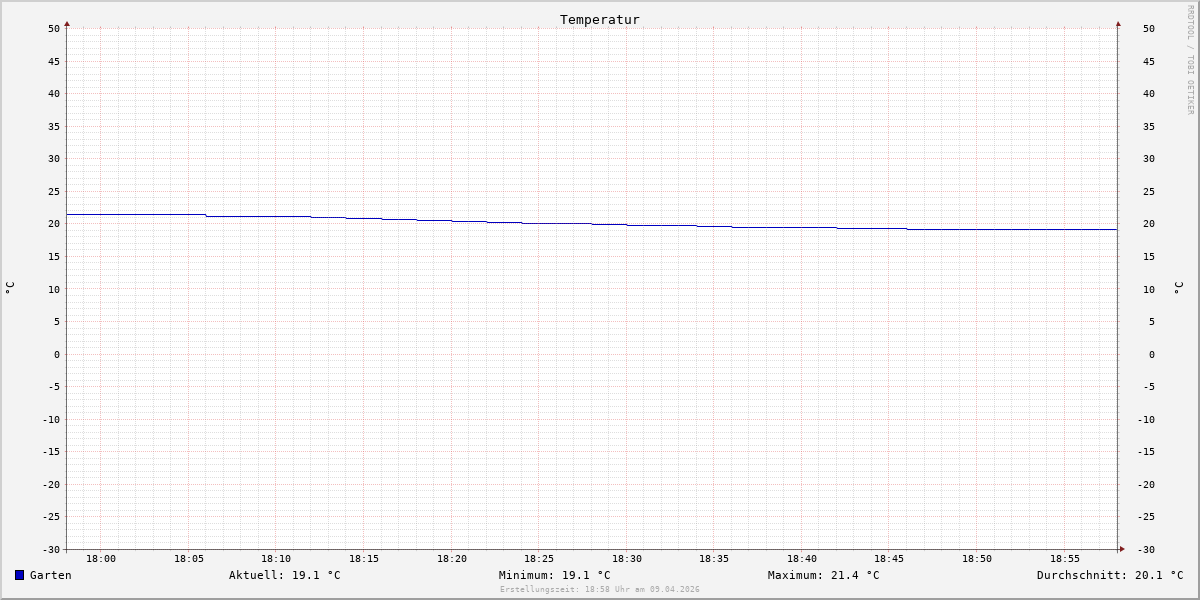Click the Minimum: 19.1 °C reading
Screen dimensions: 1200x600
pyautogui.click(x=555, y=575)
